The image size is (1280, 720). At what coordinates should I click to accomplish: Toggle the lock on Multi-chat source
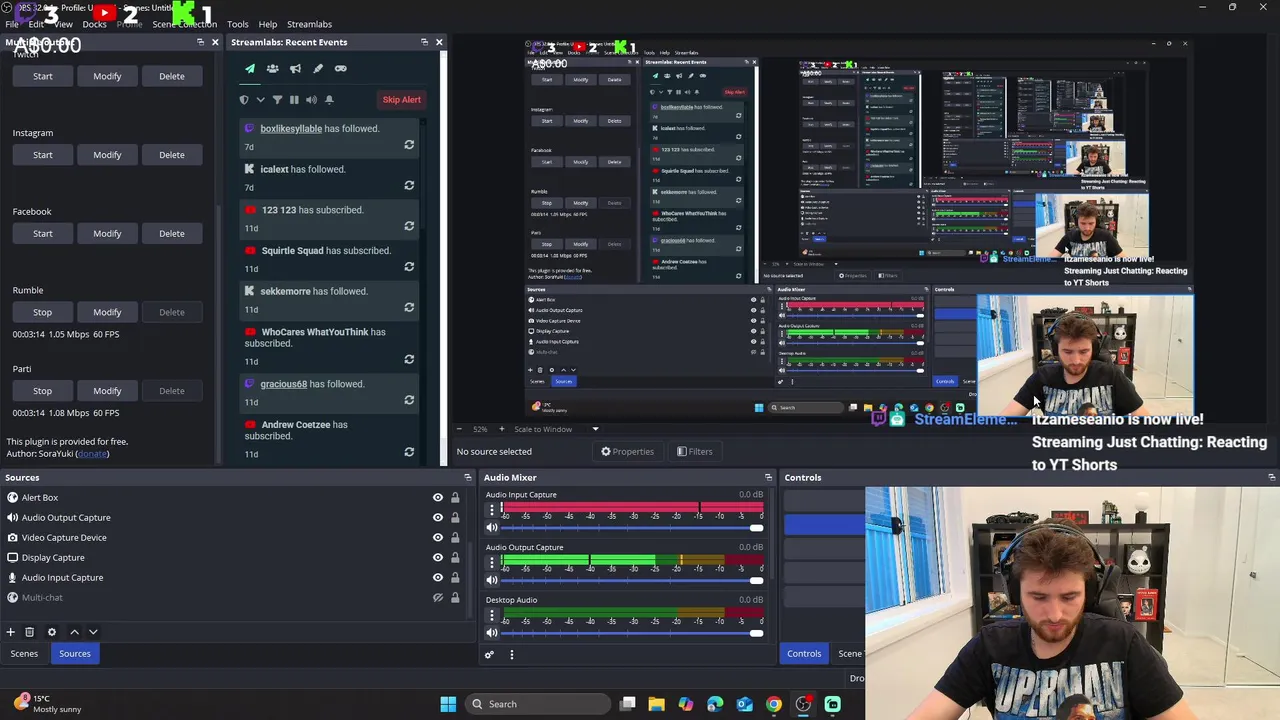[455, 597]
